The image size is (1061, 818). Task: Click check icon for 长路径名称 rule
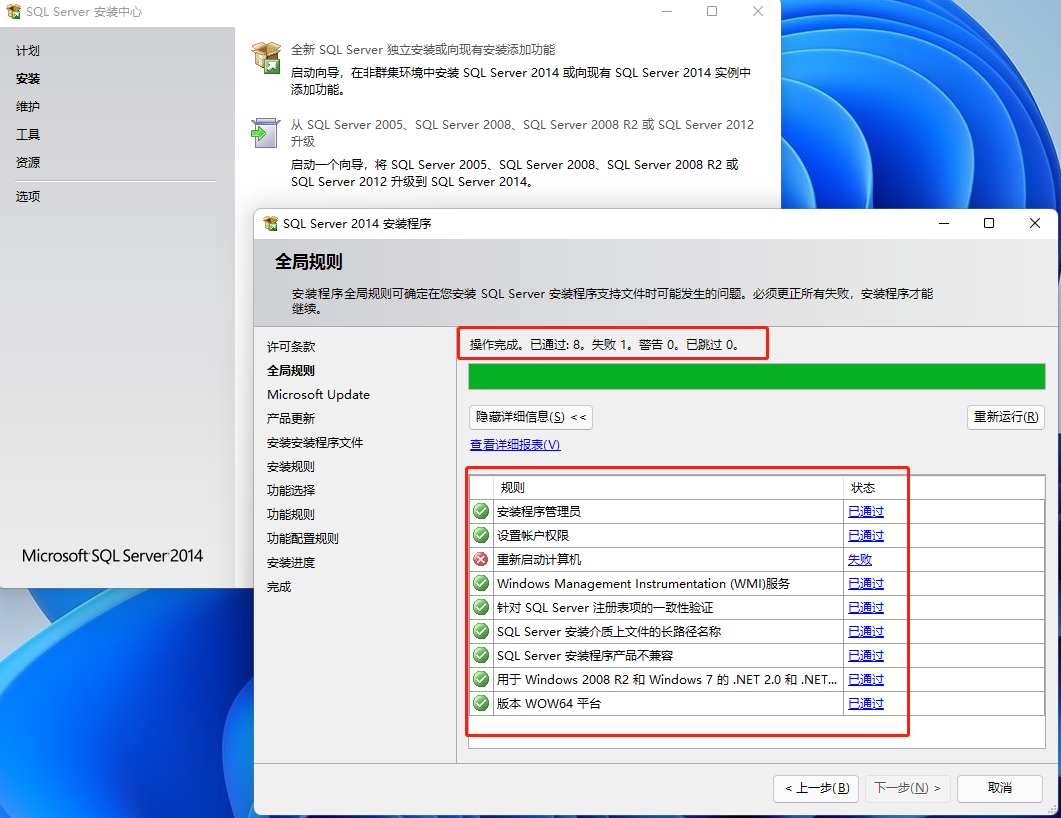(481, 631)
